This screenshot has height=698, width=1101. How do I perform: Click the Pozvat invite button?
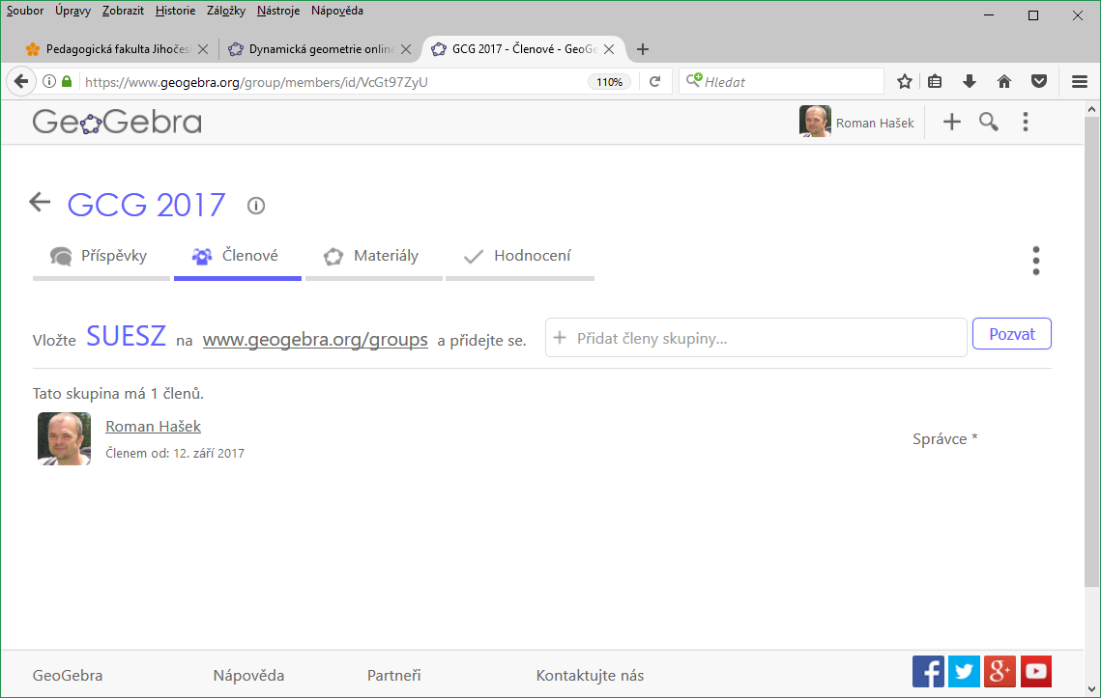[1012, 334]
